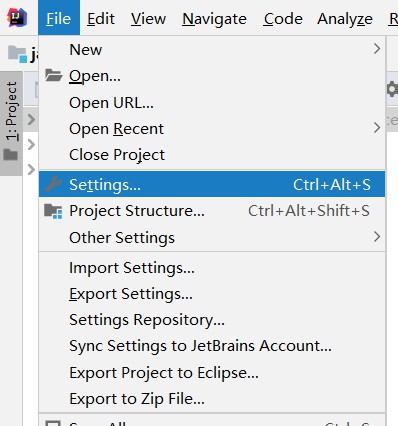398x426 pixels.
Task: Open the Edit menu
Action: [x=101, y=19]
